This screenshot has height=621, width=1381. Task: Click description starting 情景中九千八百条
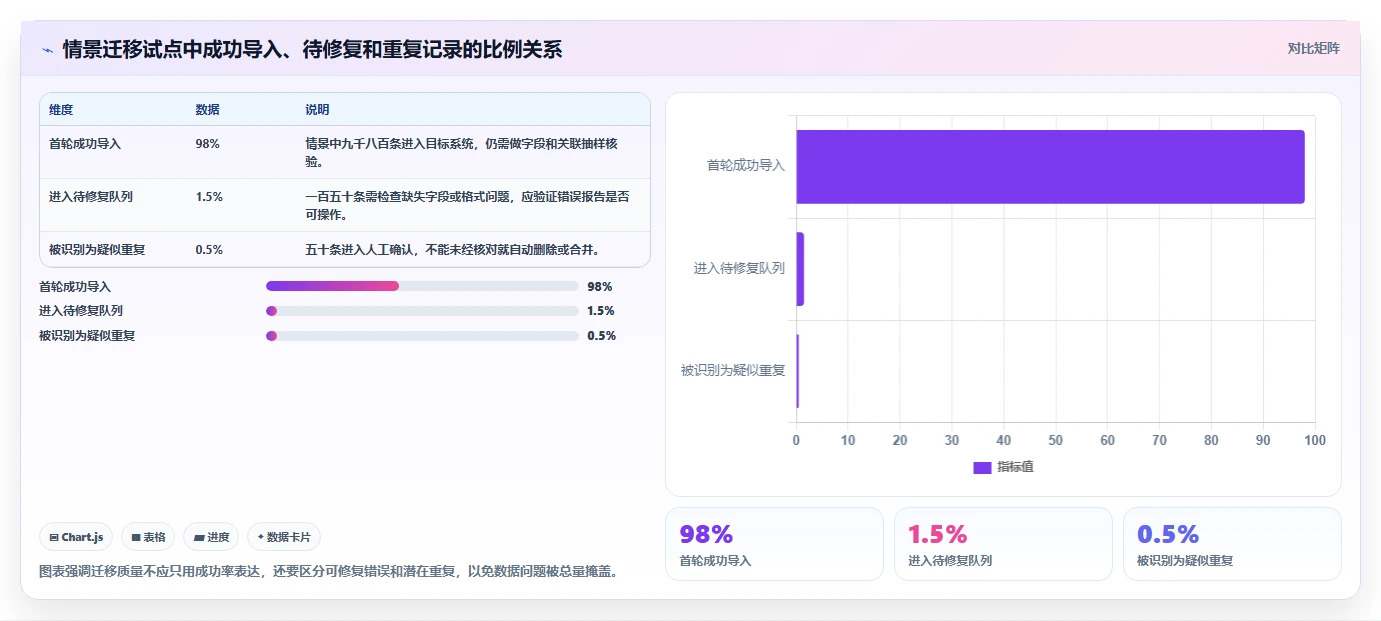[x=461, y=152]
